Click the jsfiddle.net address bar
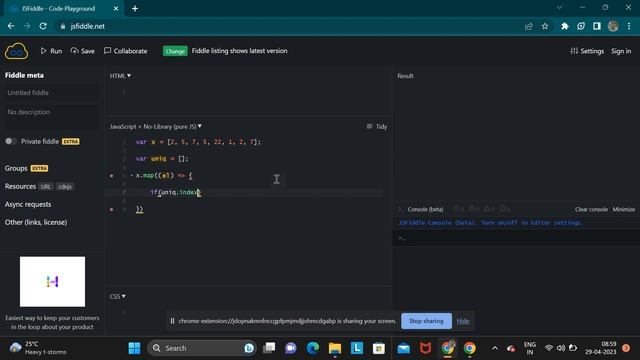The height and width of the screenshot is (360, 640). (286, 26)
